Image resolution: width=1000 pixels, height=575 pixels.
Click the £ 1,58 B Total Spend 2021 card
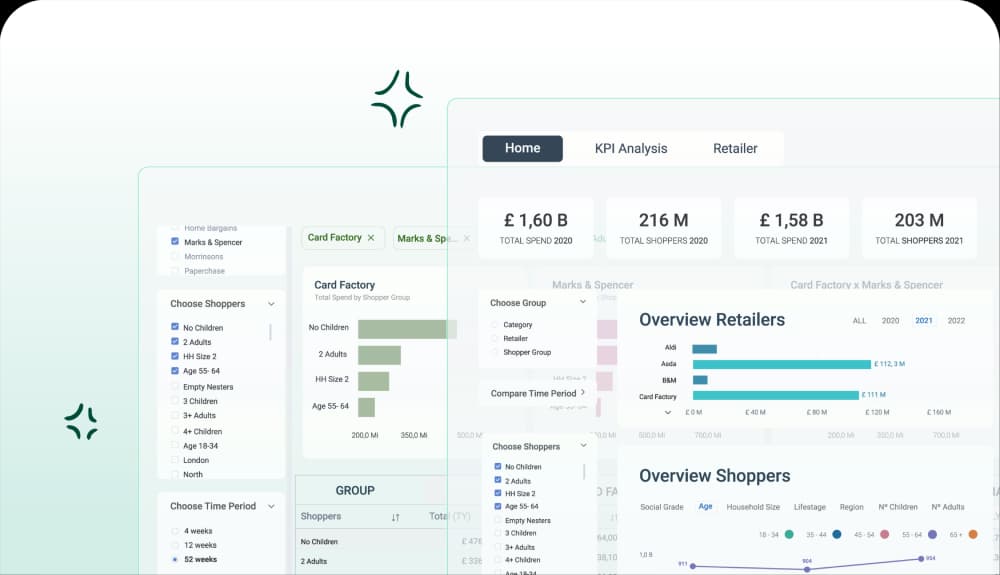pyautogui.click(x=791, y=228)
